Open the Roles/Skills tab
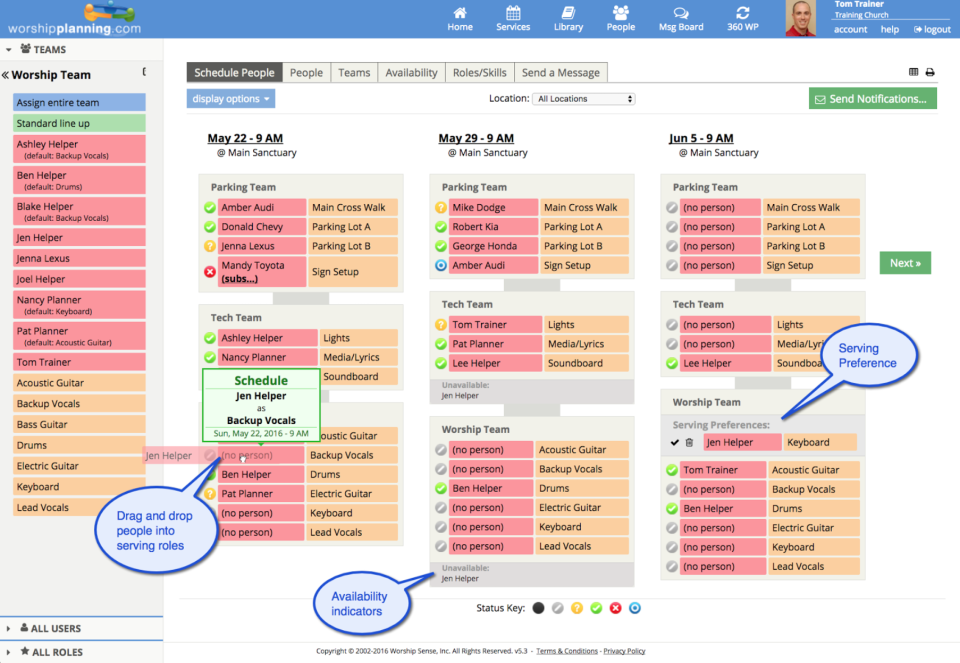 (x=479, y=72)
